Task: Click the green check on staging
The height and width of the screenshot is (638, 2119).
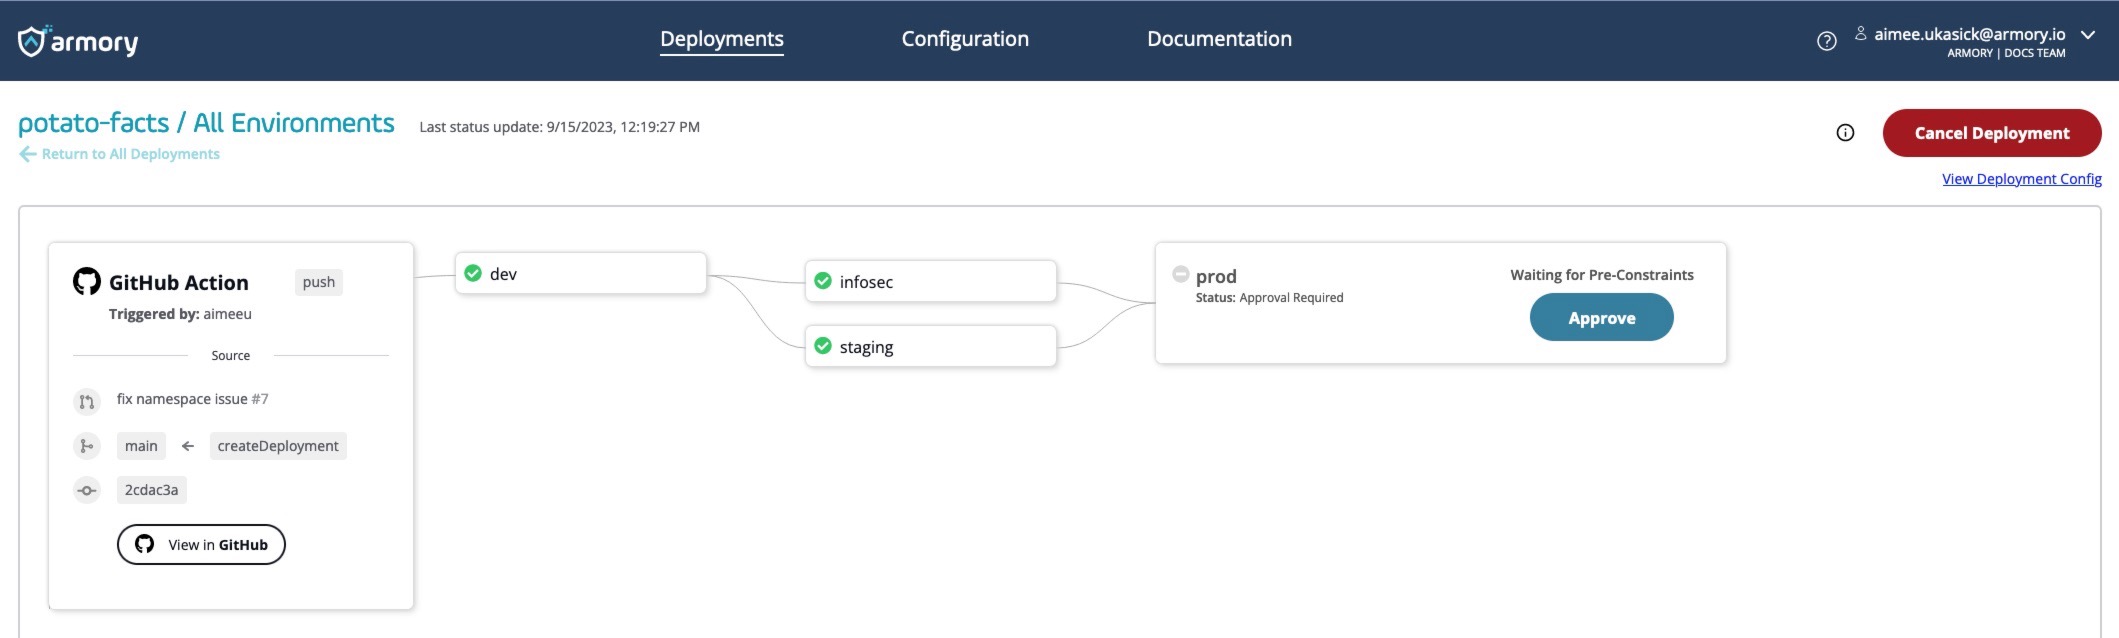Action: (823, 346)
